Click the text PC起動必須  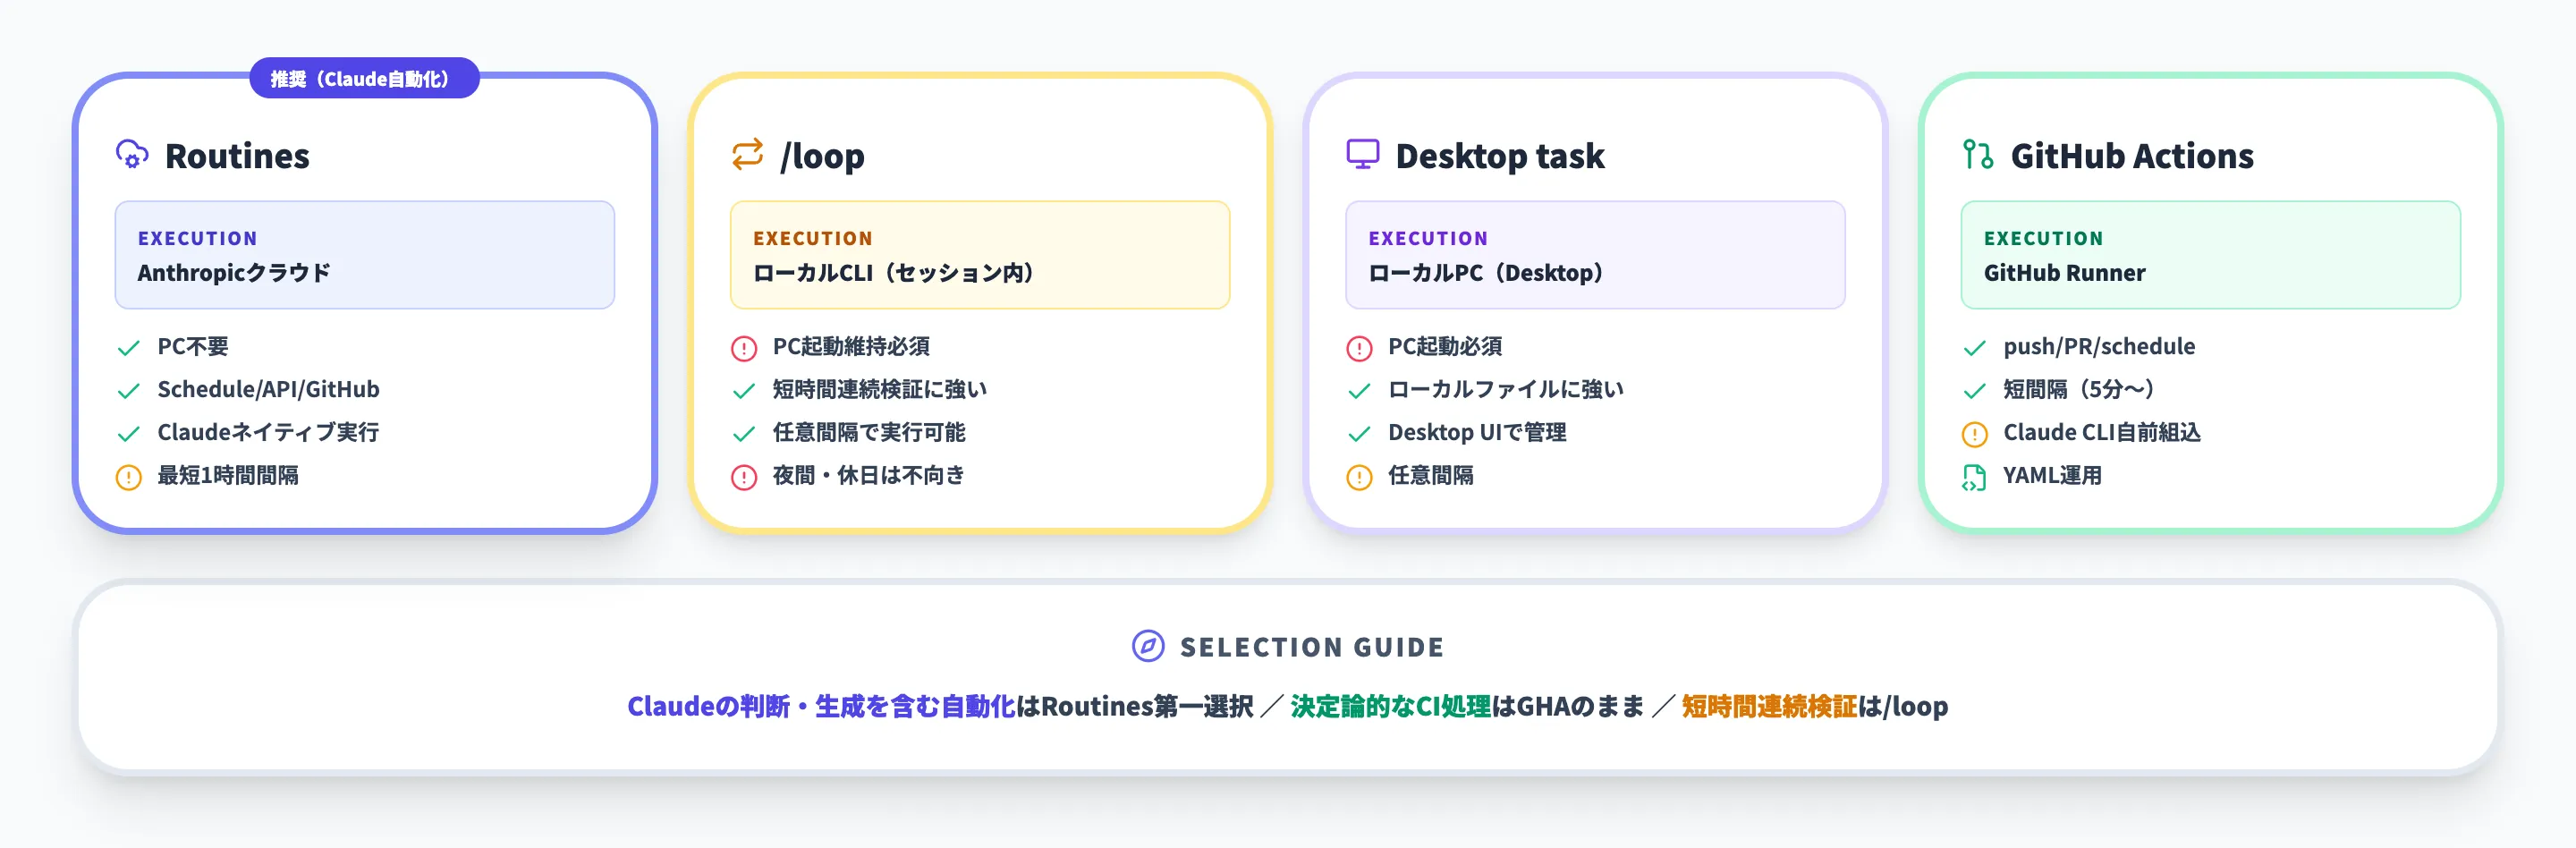pyautogui.click(x=1445, y=347)
